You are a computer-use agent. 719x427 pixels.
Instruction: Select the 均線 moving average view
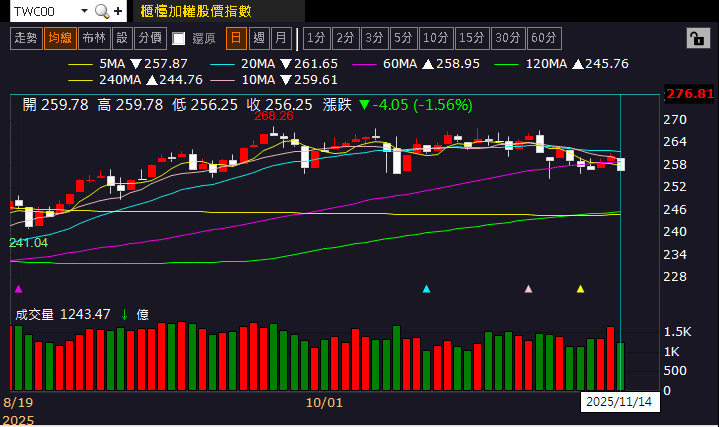pos(61,38)
